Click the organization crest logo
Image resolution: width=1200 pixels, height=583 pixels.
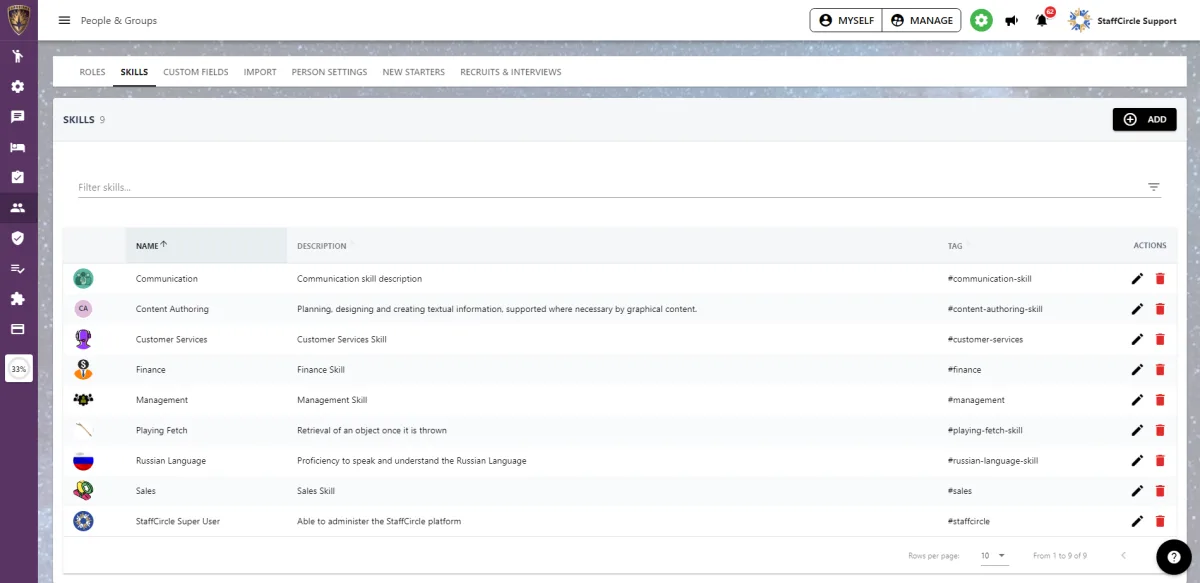pyautogui.click(x=18, y=20)
